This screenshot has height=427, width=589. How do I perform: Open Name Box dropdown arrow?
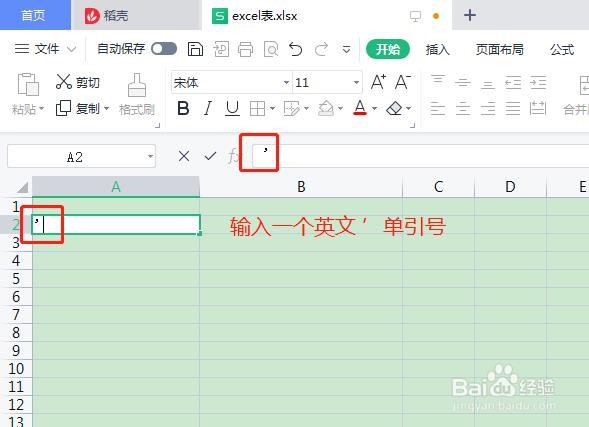pos(150,156)
